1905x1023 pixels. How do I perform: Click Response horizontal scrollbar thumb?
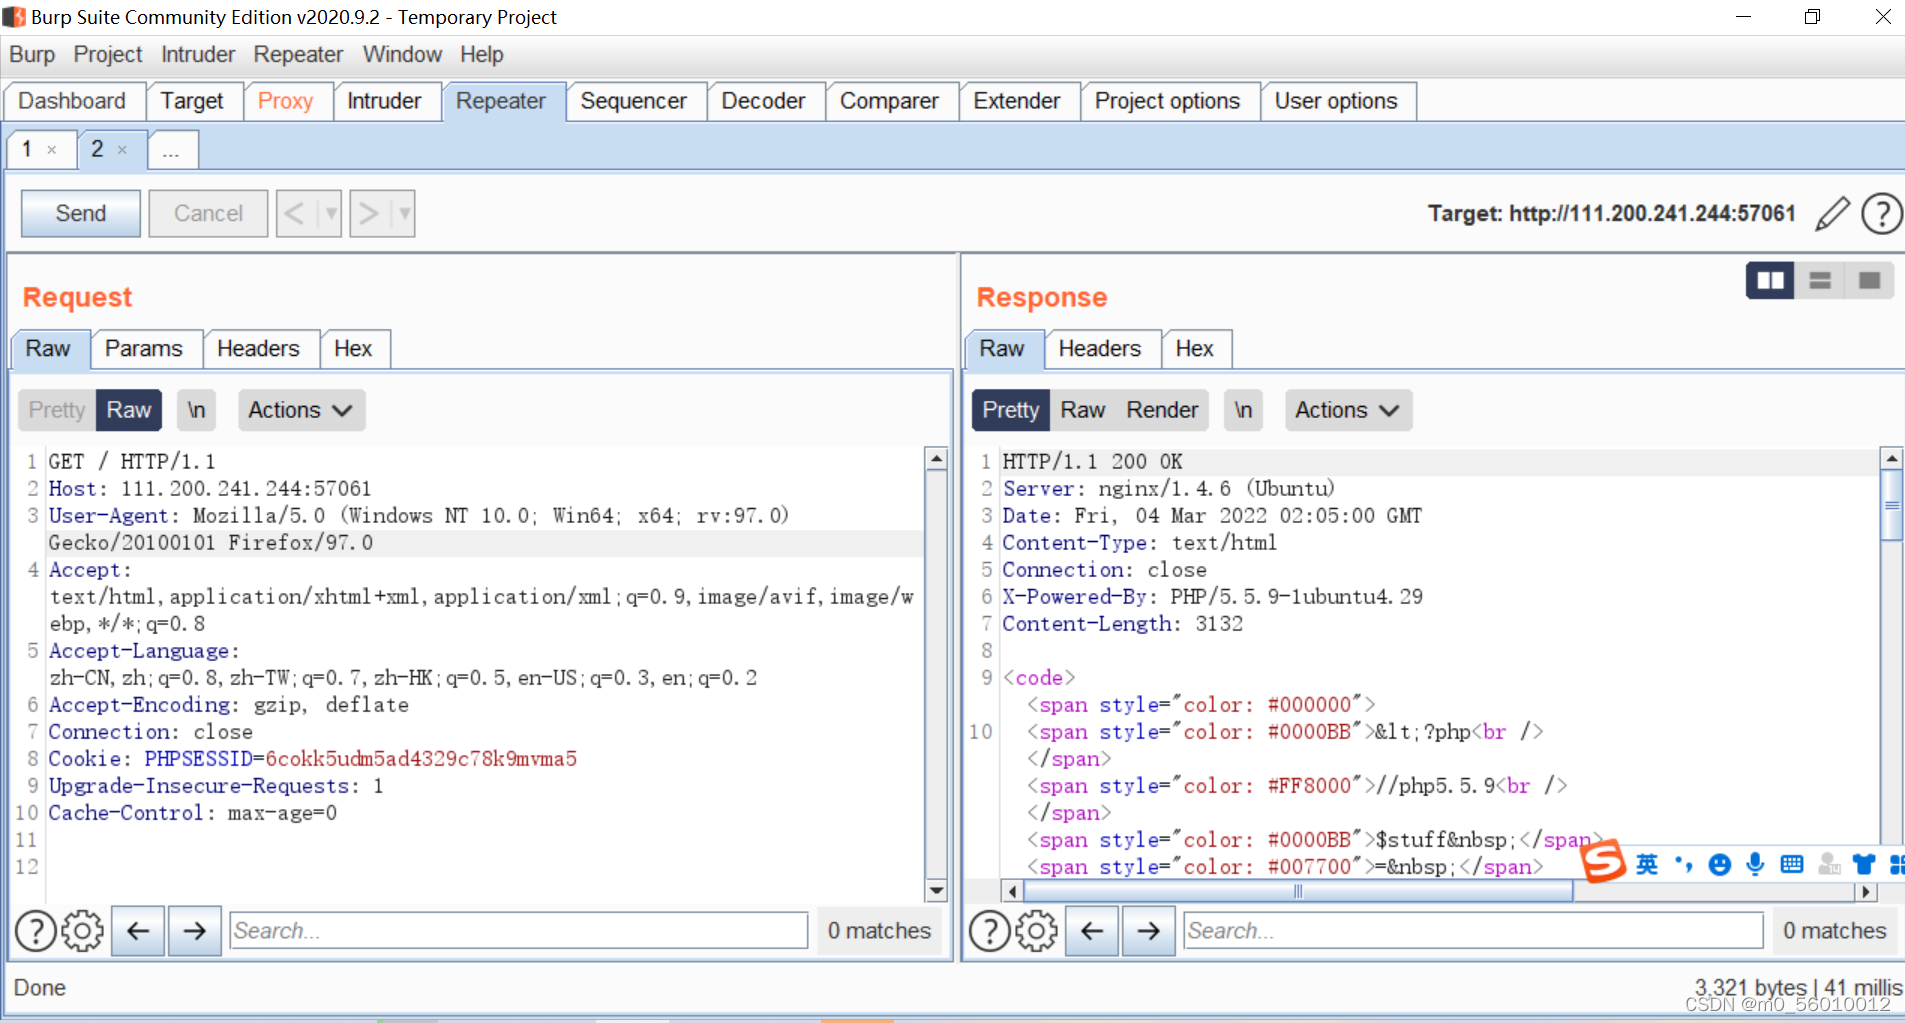tap(1298, 891)
